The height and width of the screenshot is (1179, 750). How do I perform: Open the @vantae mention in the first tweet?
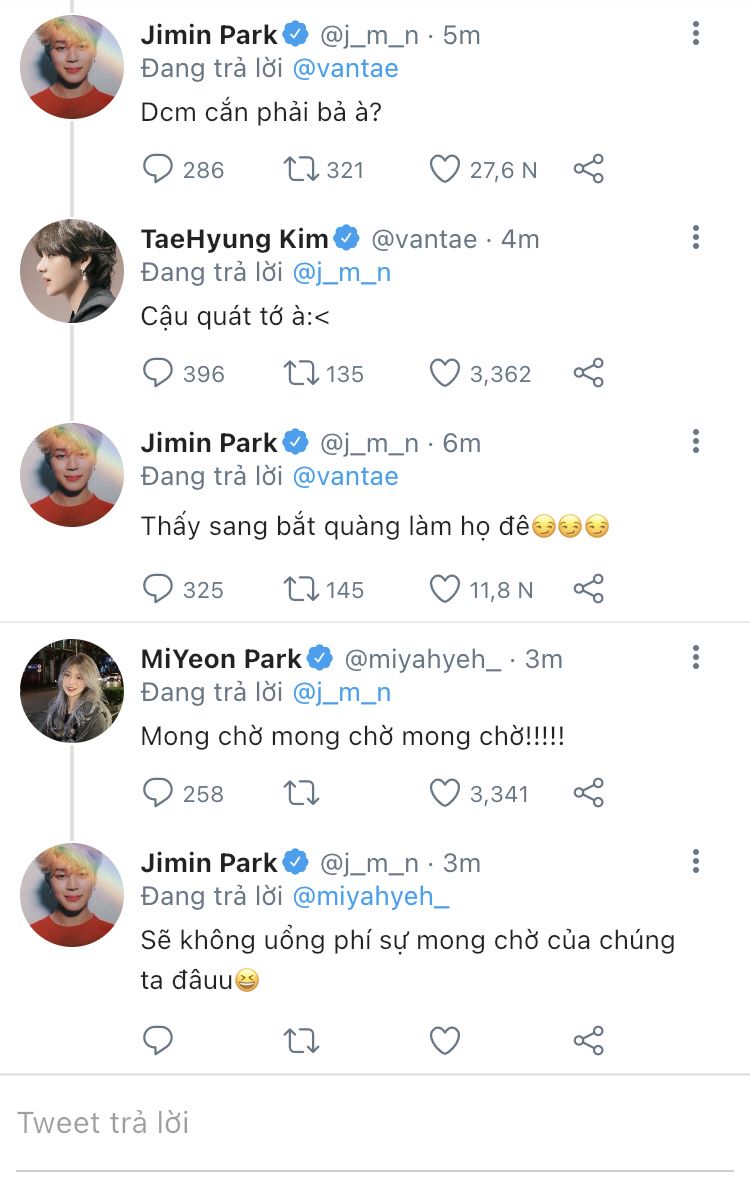coord(345,68)
